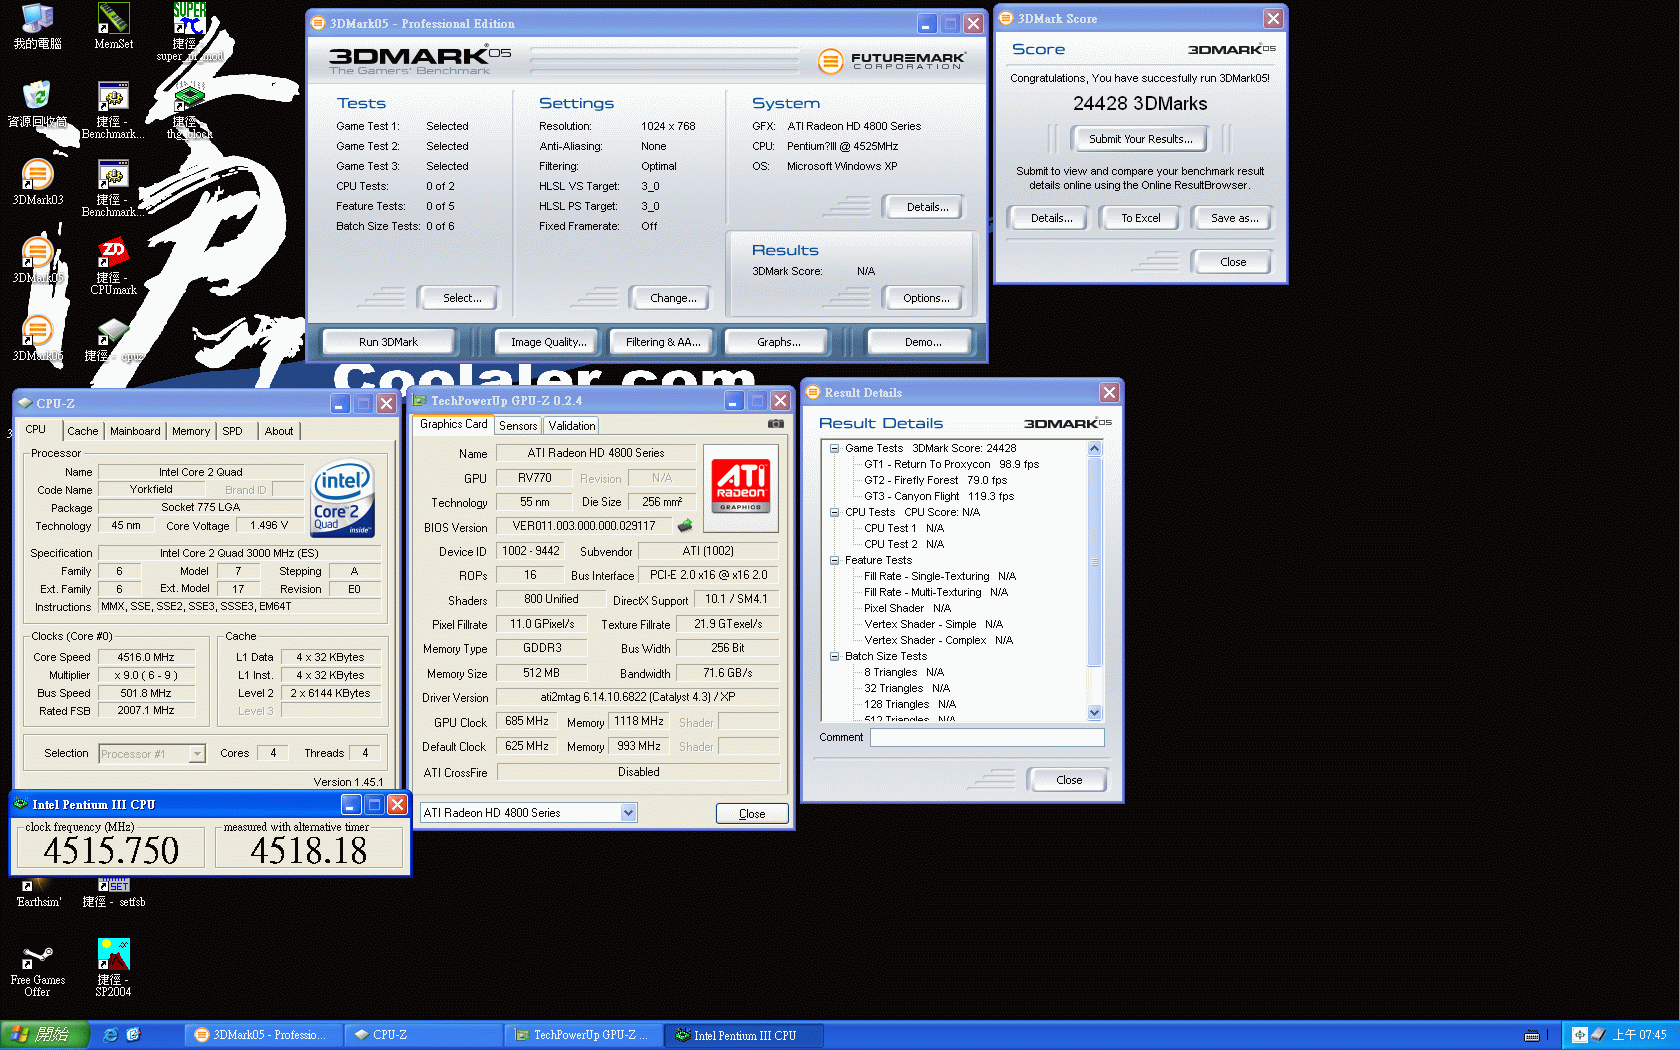Open the Free Games Offer icon

click(37, 970)
